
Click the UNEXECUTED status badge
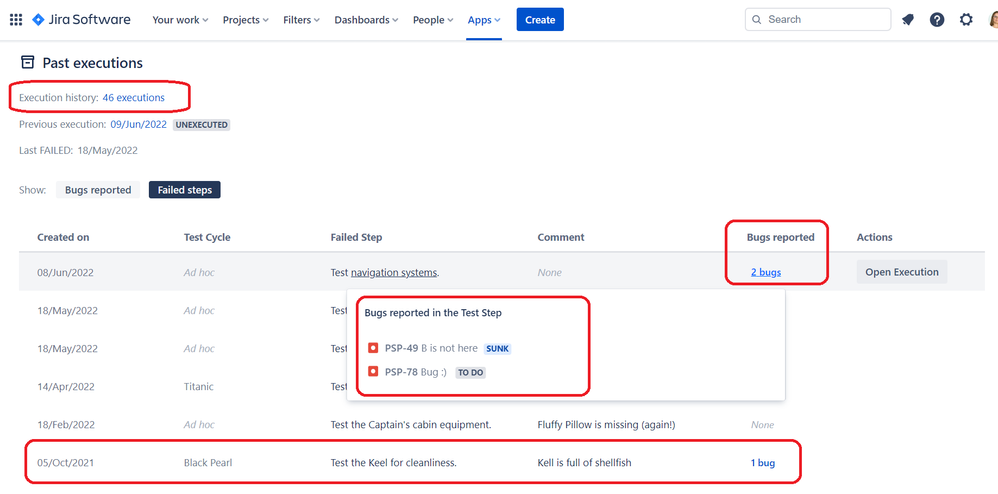[x=202, y=125]
